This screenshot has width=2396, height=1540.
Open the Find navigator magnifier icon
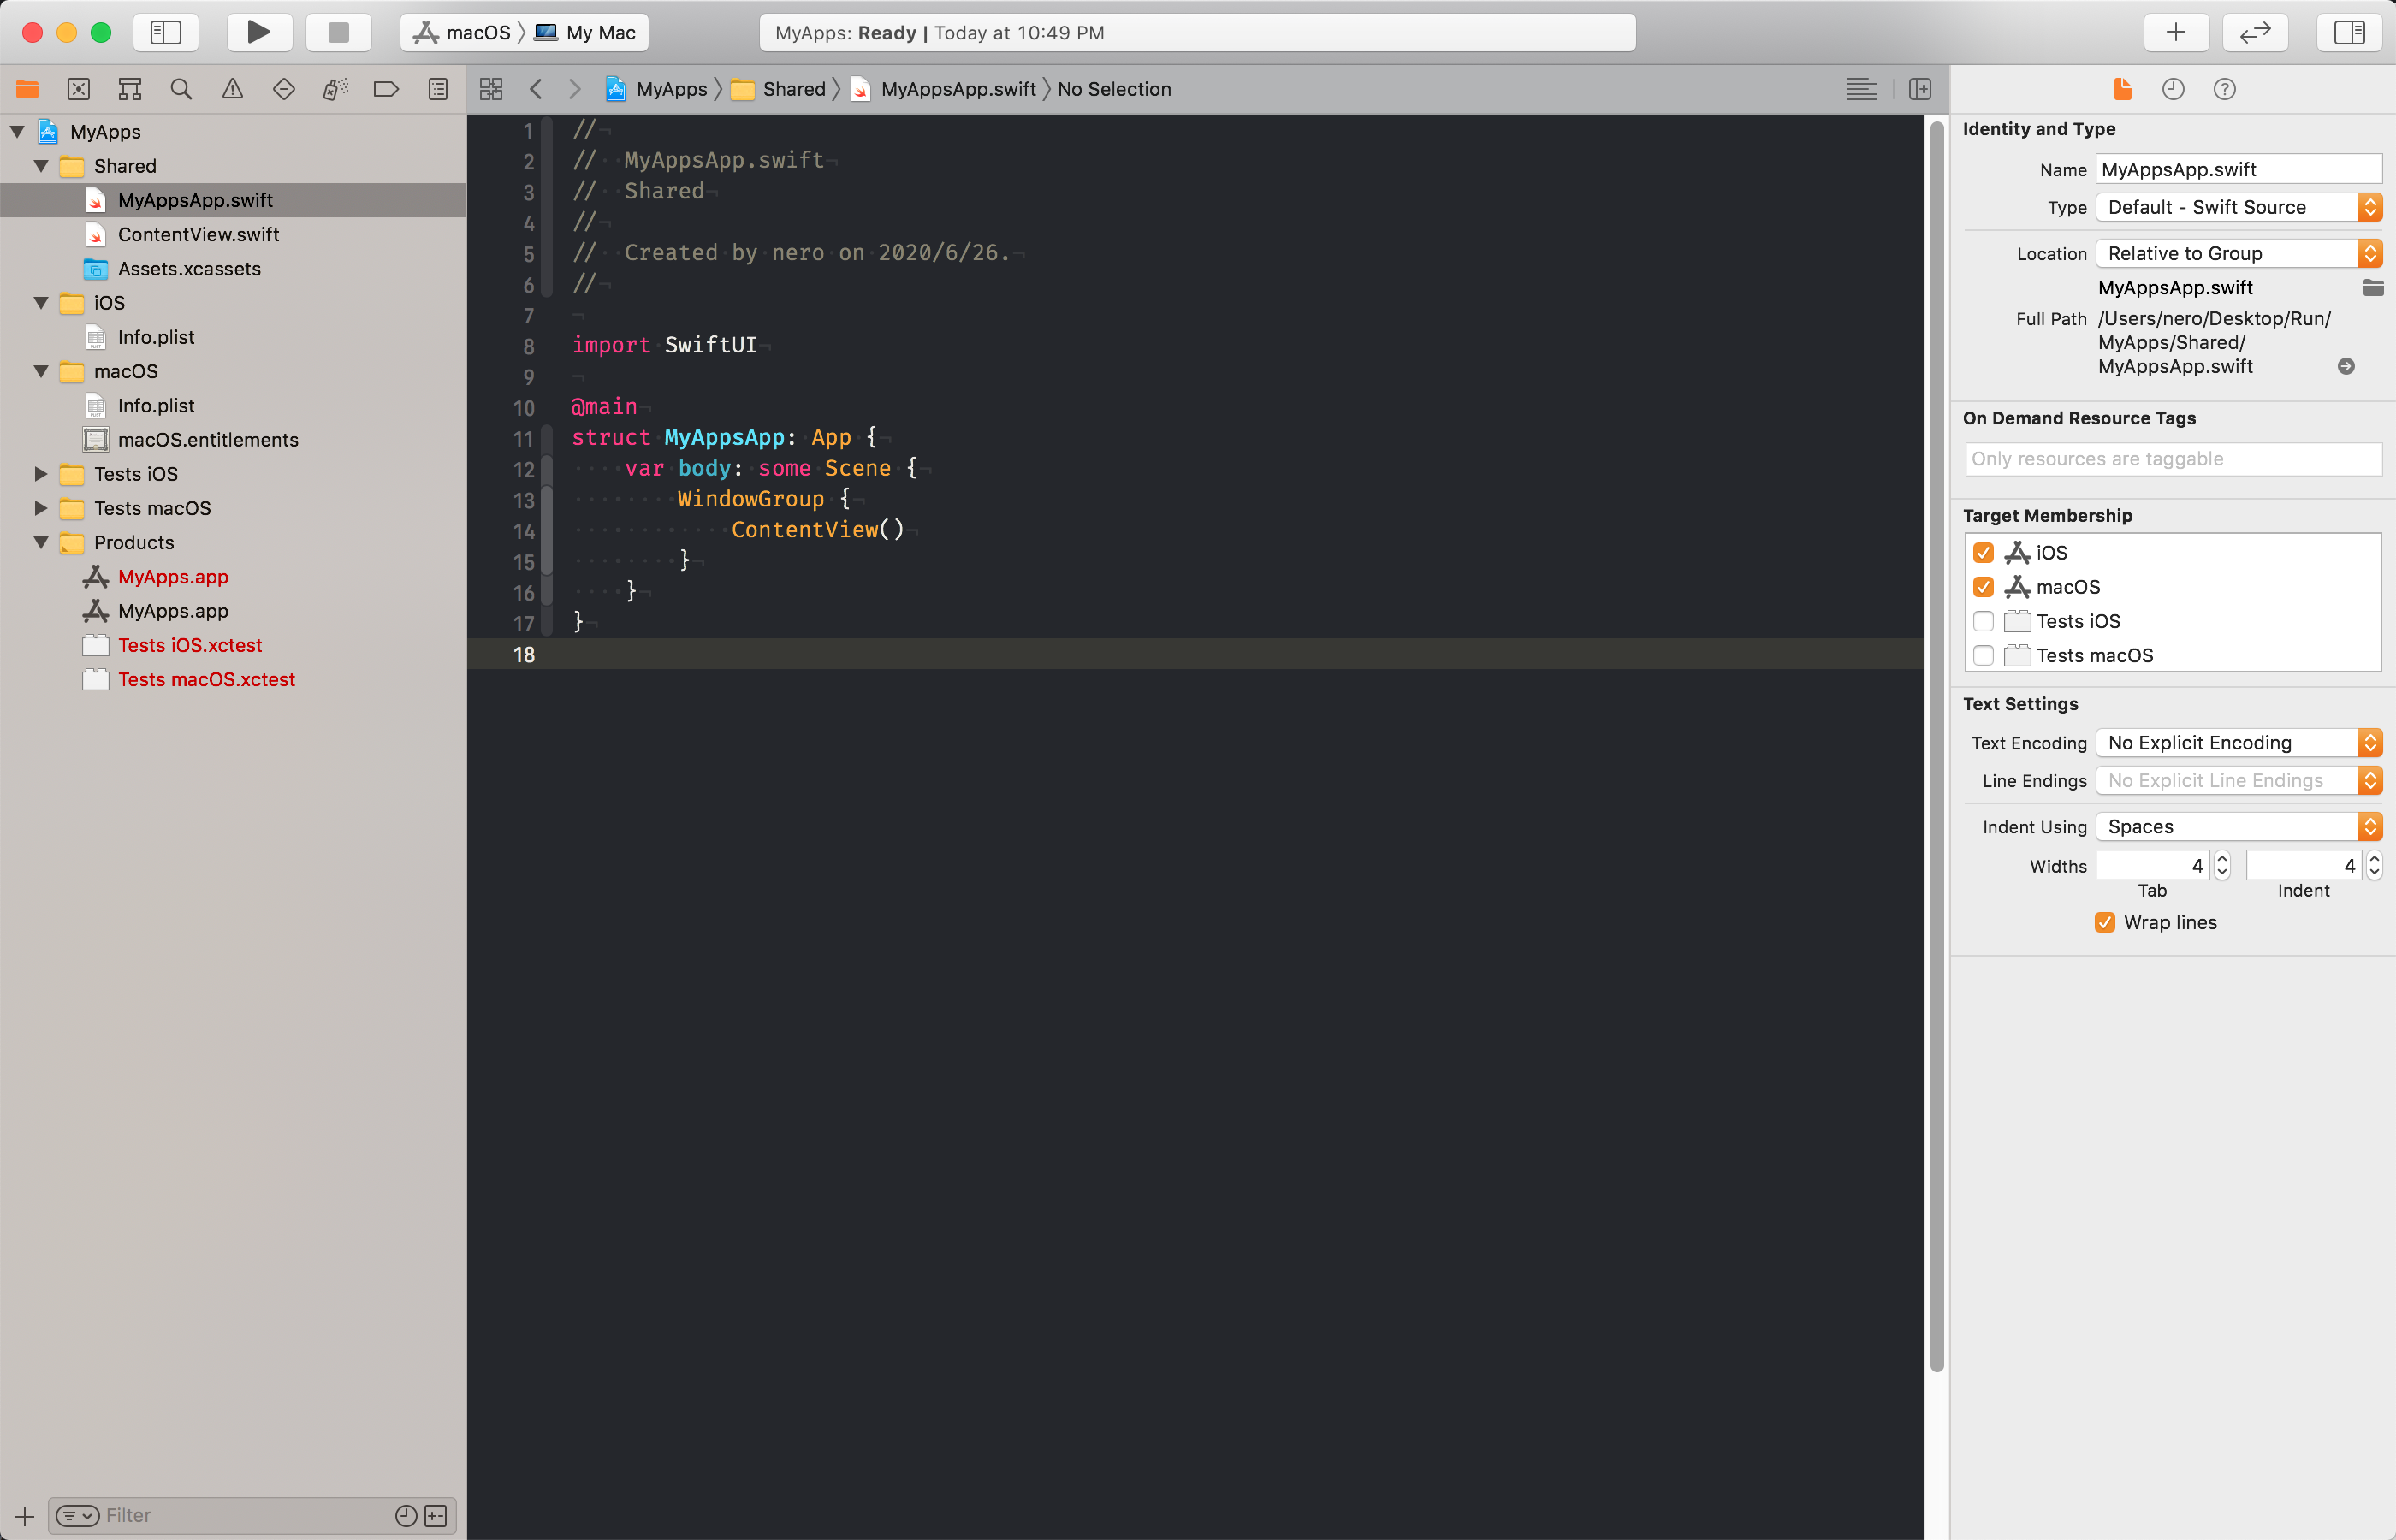coord(181,89)
